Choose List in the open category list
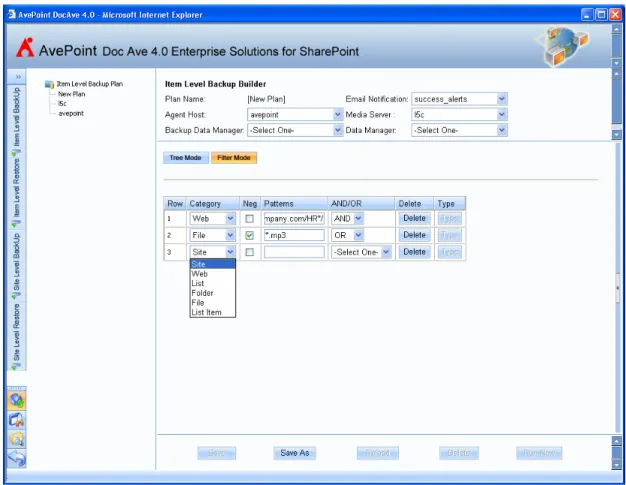626x485 pixels. click(x=213, y=283)
